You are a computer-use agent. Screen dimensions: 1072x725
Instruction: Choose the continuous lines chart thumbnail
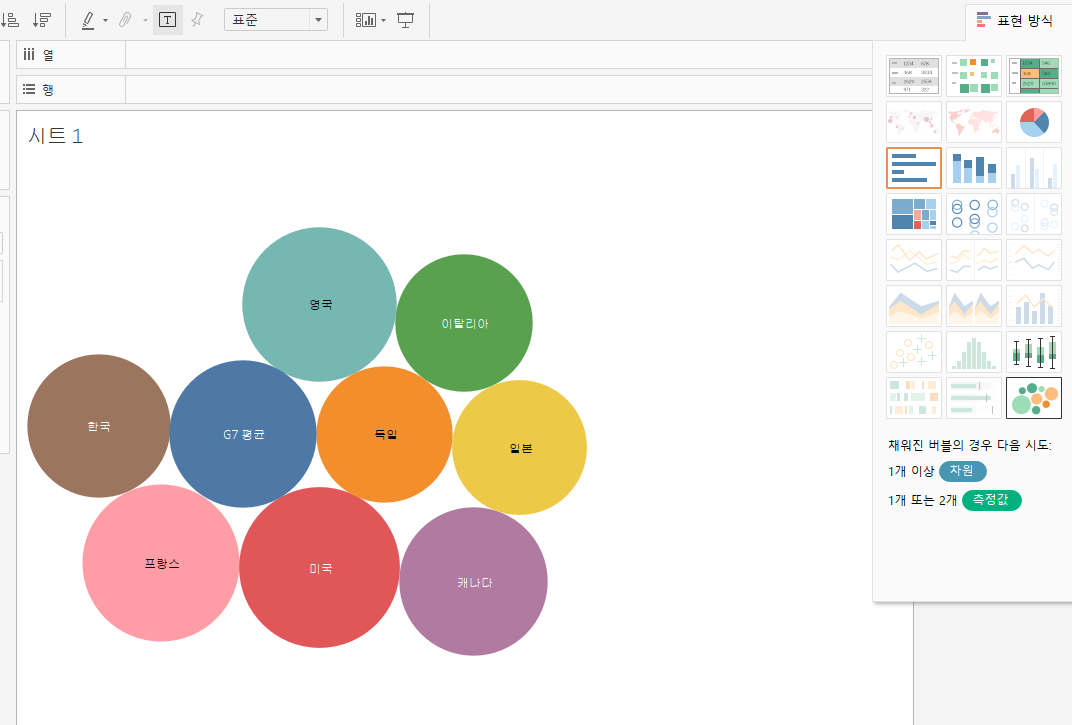click(x=913, y=259)
